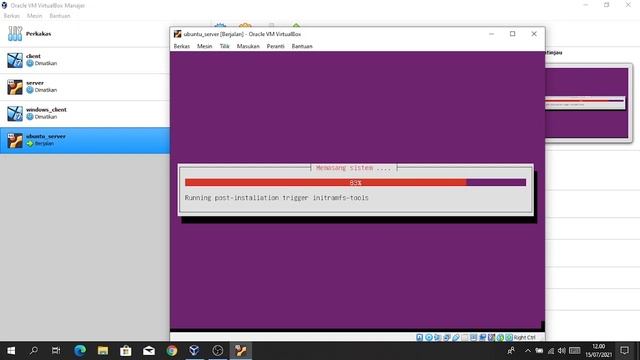Open the audio indicator in the VM status bar

tap(438, 338)
